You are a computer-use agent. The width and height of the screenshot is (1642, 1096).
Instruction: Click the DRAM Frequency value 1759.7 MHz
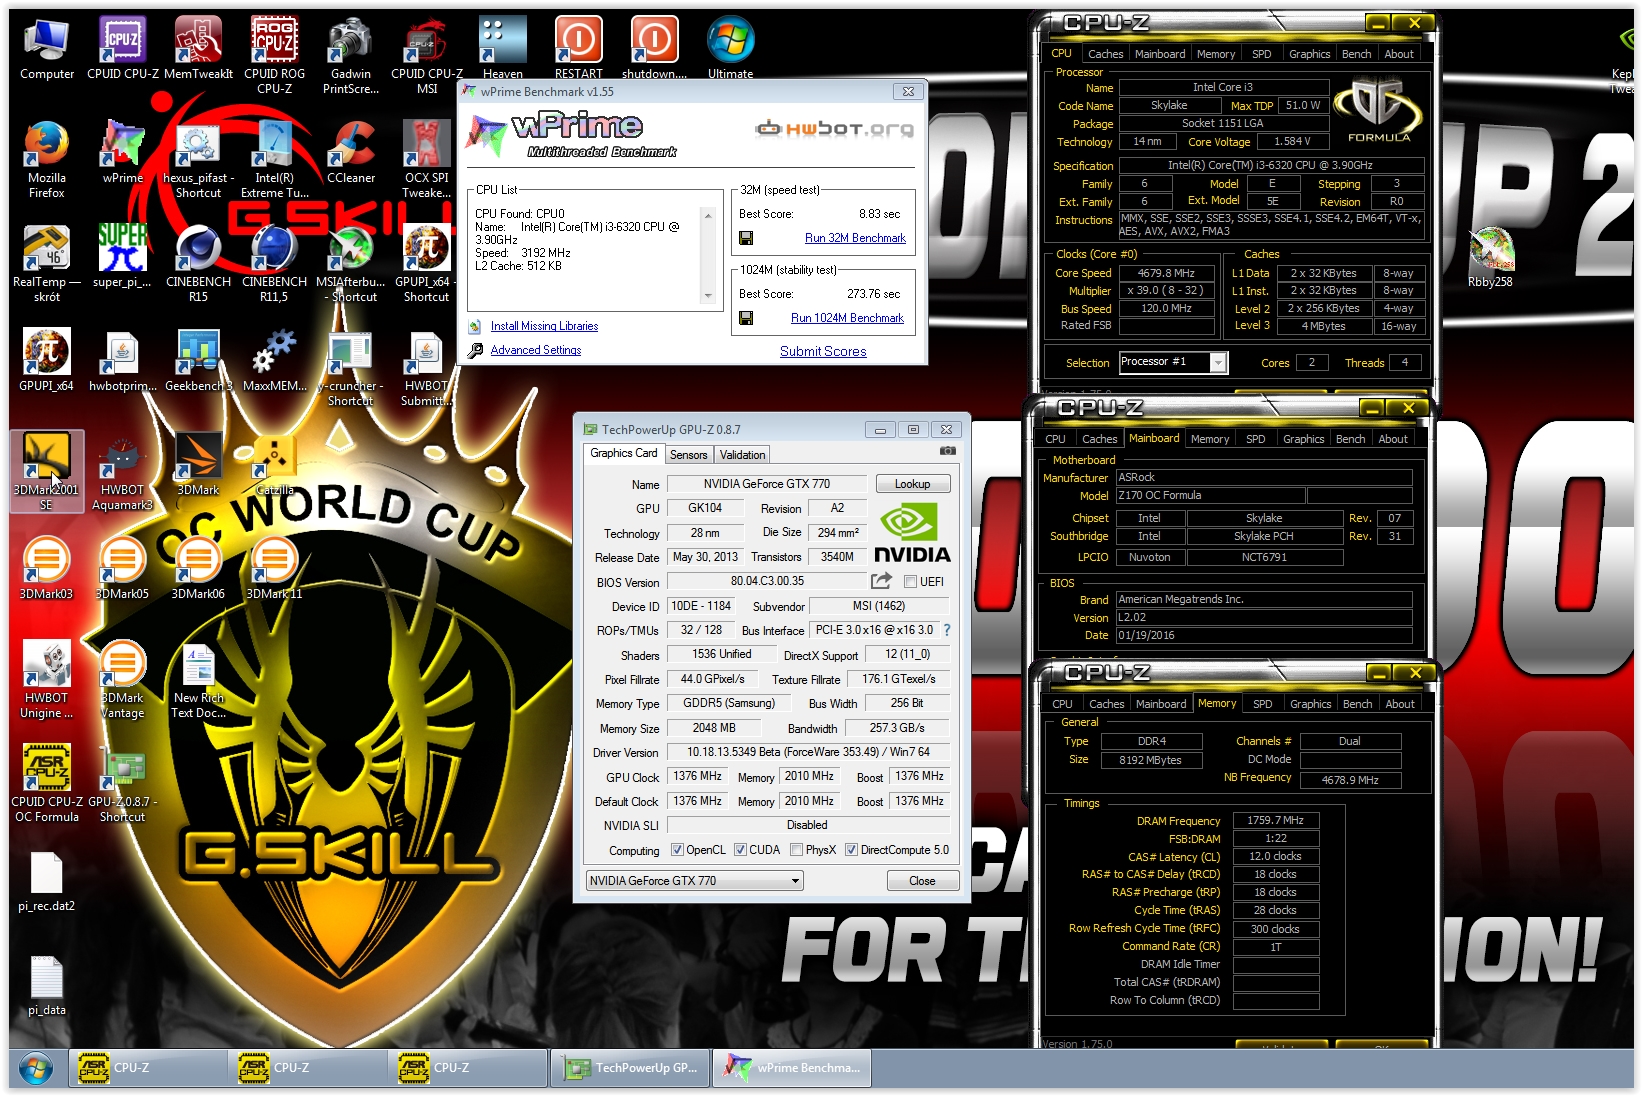(x=1275, y=820)
